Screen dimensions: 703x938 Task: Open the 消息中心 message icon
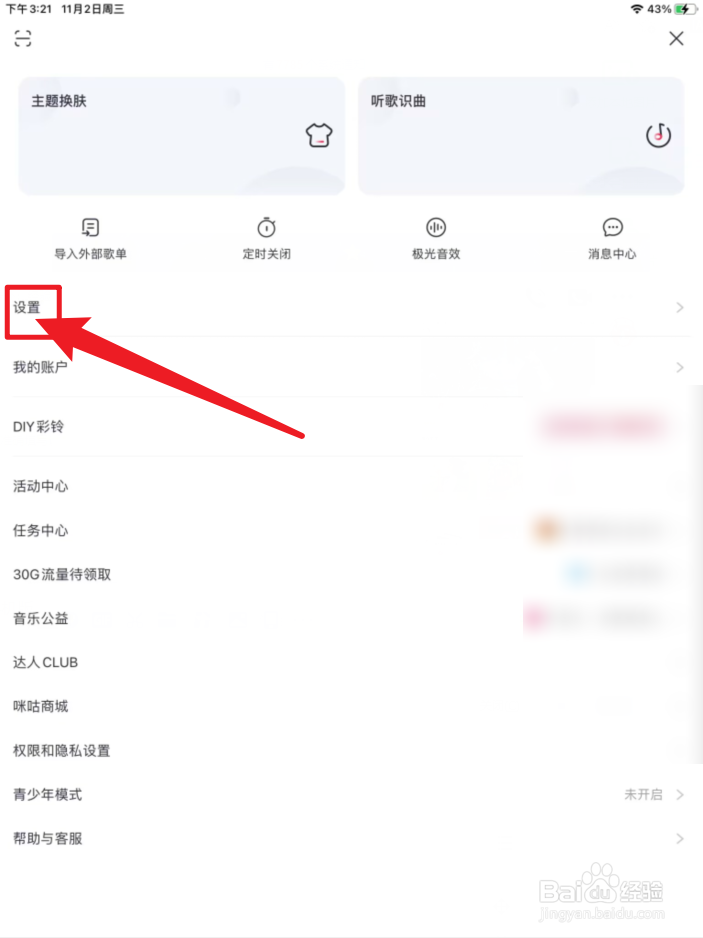pos(613,227)
